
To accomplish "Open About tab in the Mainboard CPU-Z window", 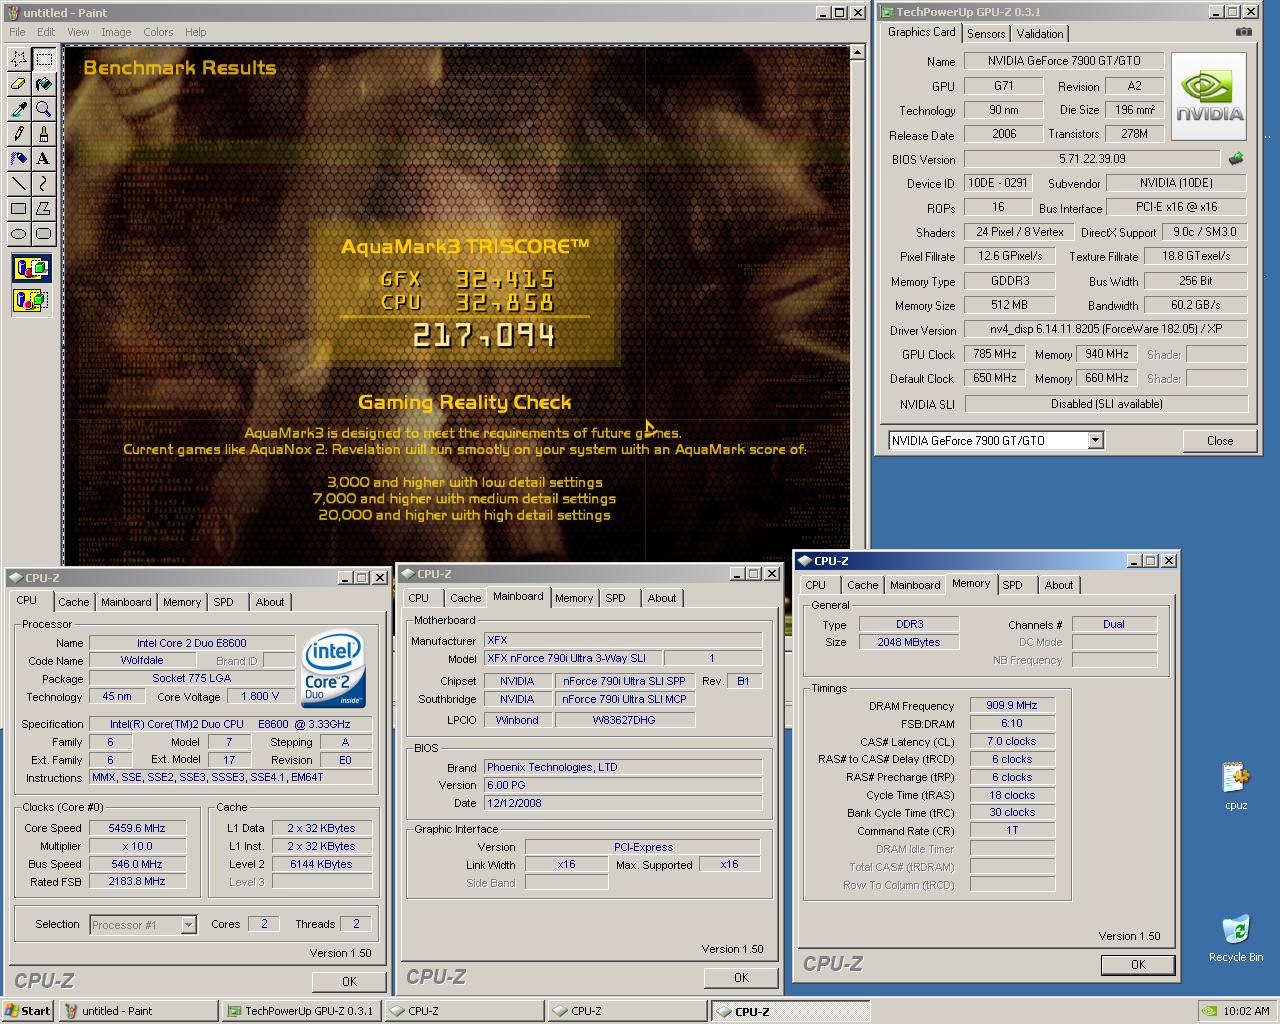I will coord(662,598).
